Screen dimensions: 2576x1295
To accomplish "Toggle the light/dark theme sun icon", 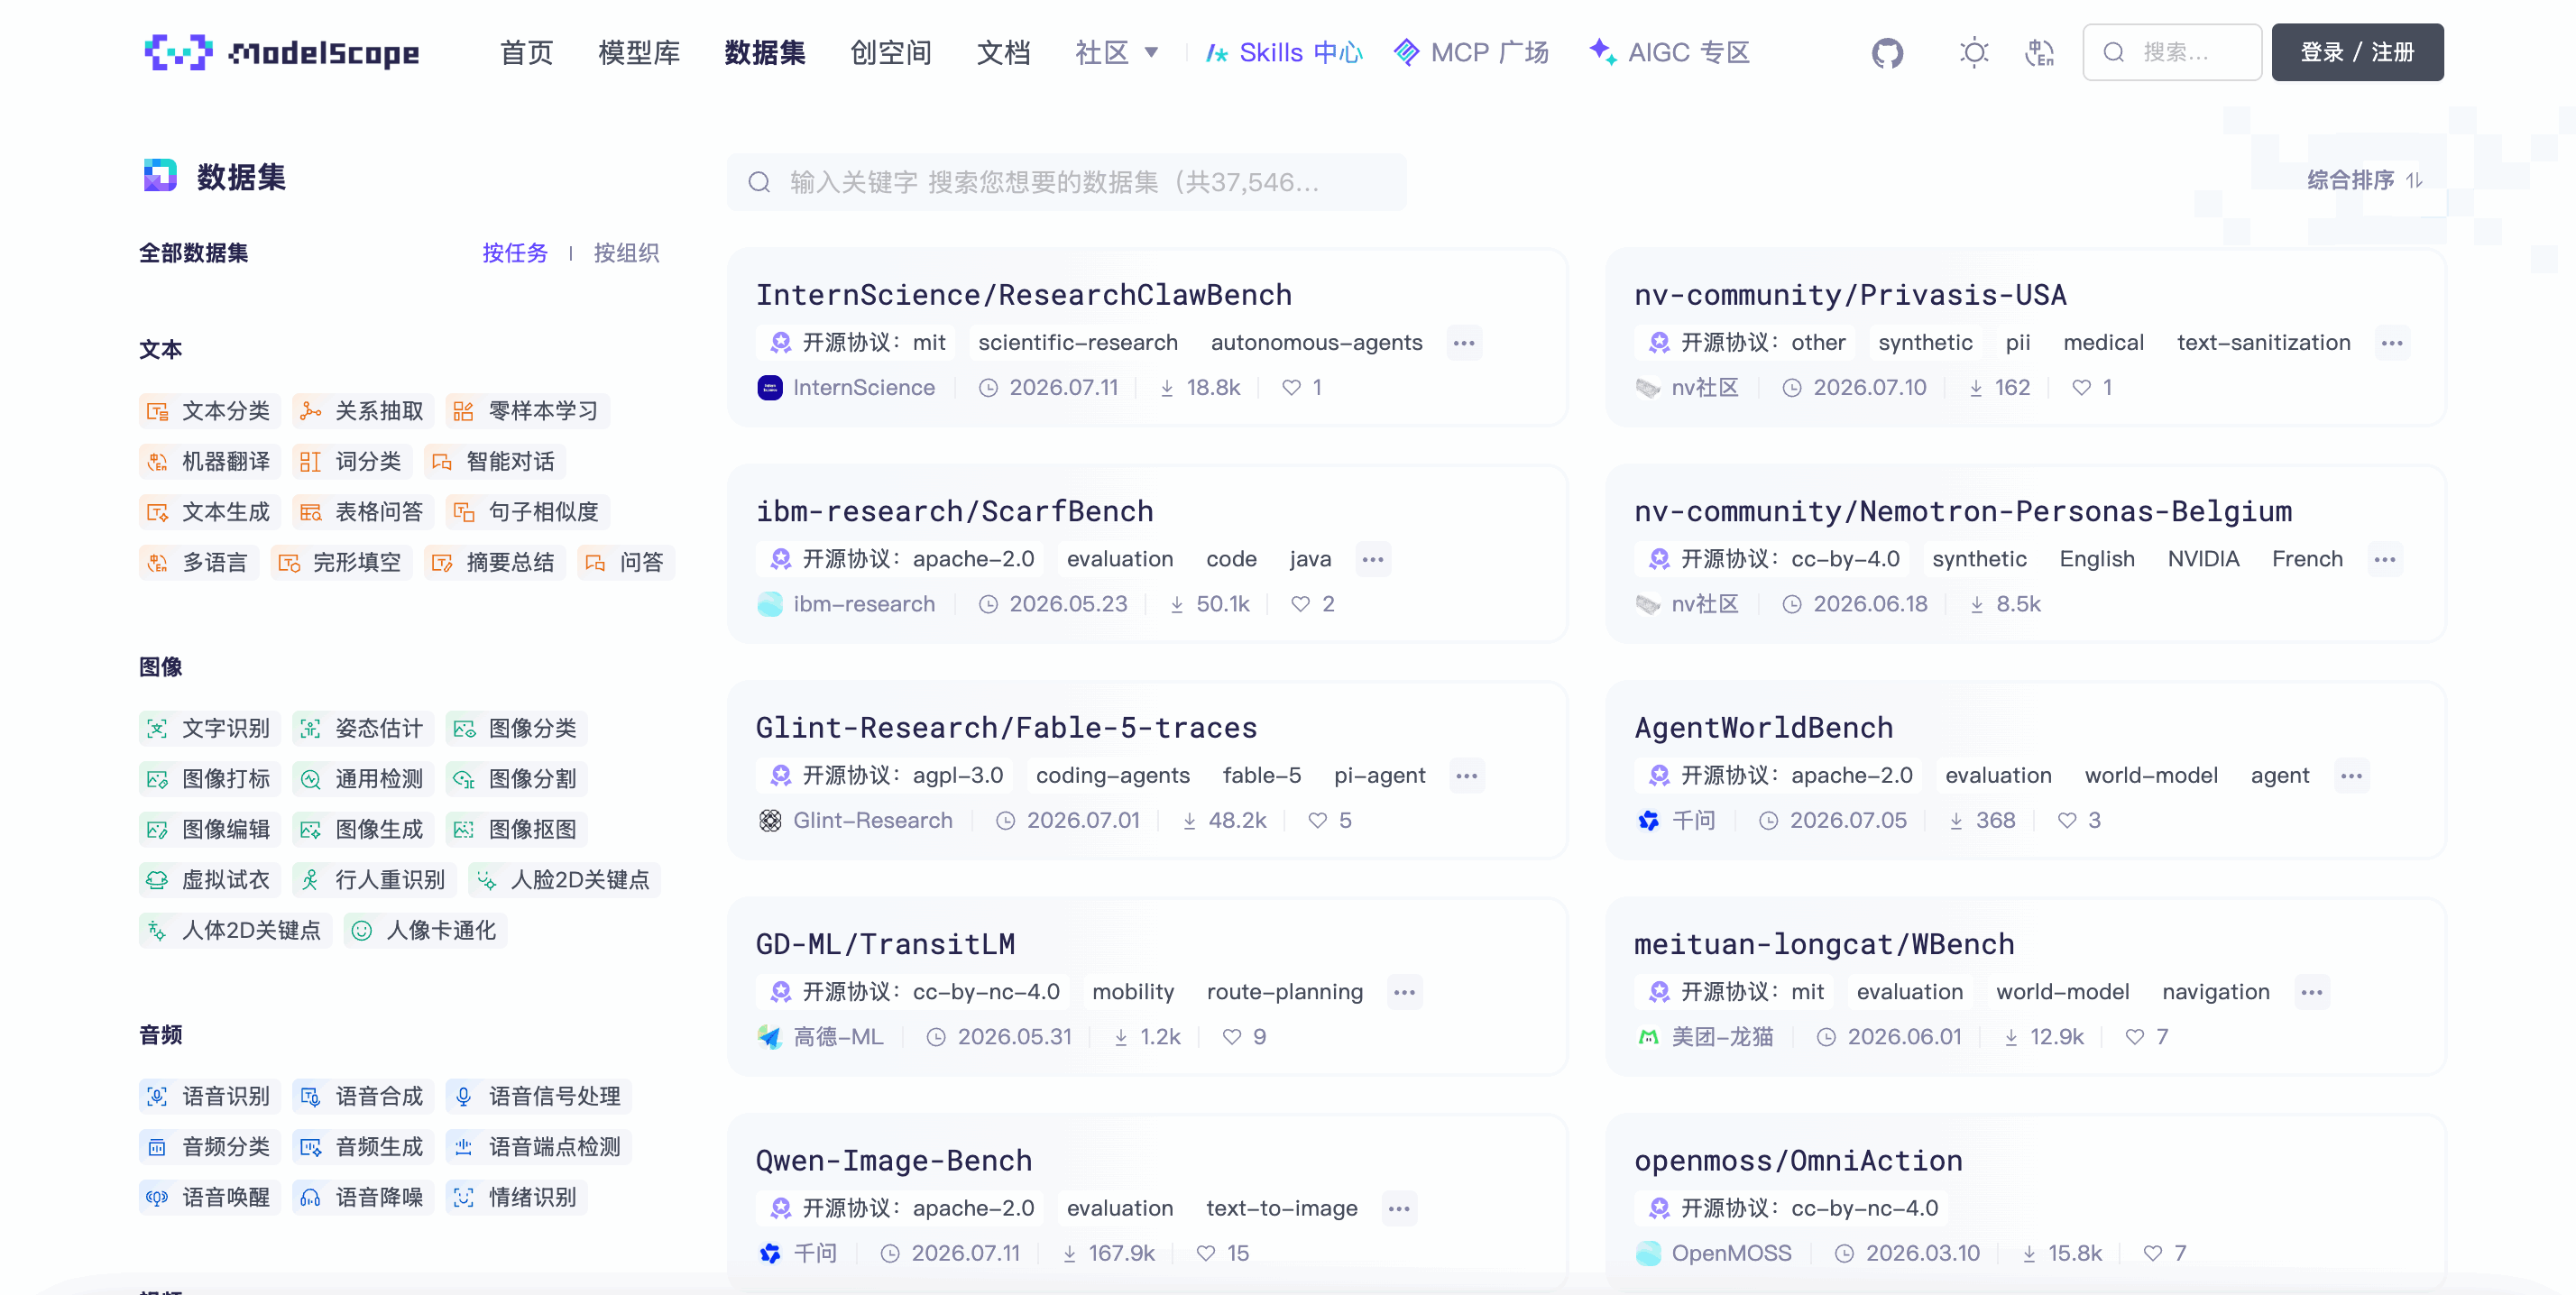I will (x=1973, y=52).
